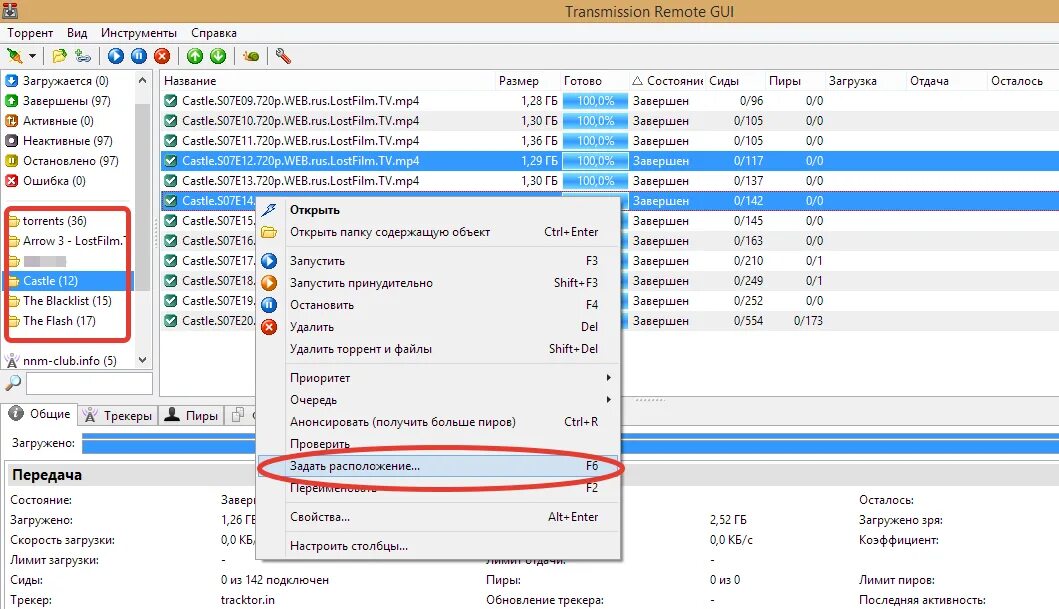Open the Инструменты menu
The height and width of the screenshot is (609, 1059).
[x=139, y=32]
